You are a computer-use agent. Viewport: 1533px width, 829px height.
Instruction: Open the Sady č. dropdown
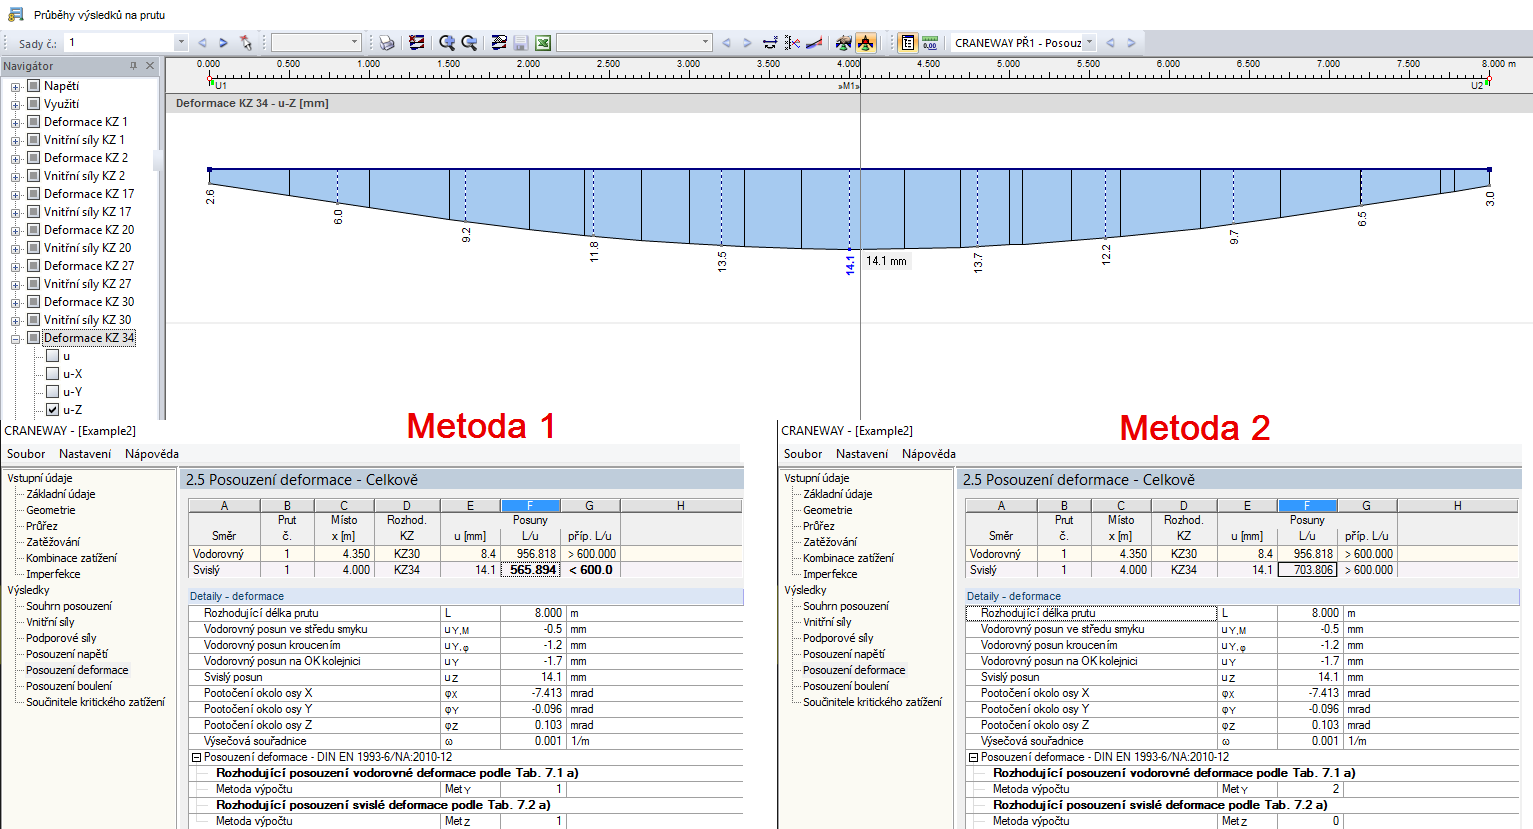click(x=181, y=43)
